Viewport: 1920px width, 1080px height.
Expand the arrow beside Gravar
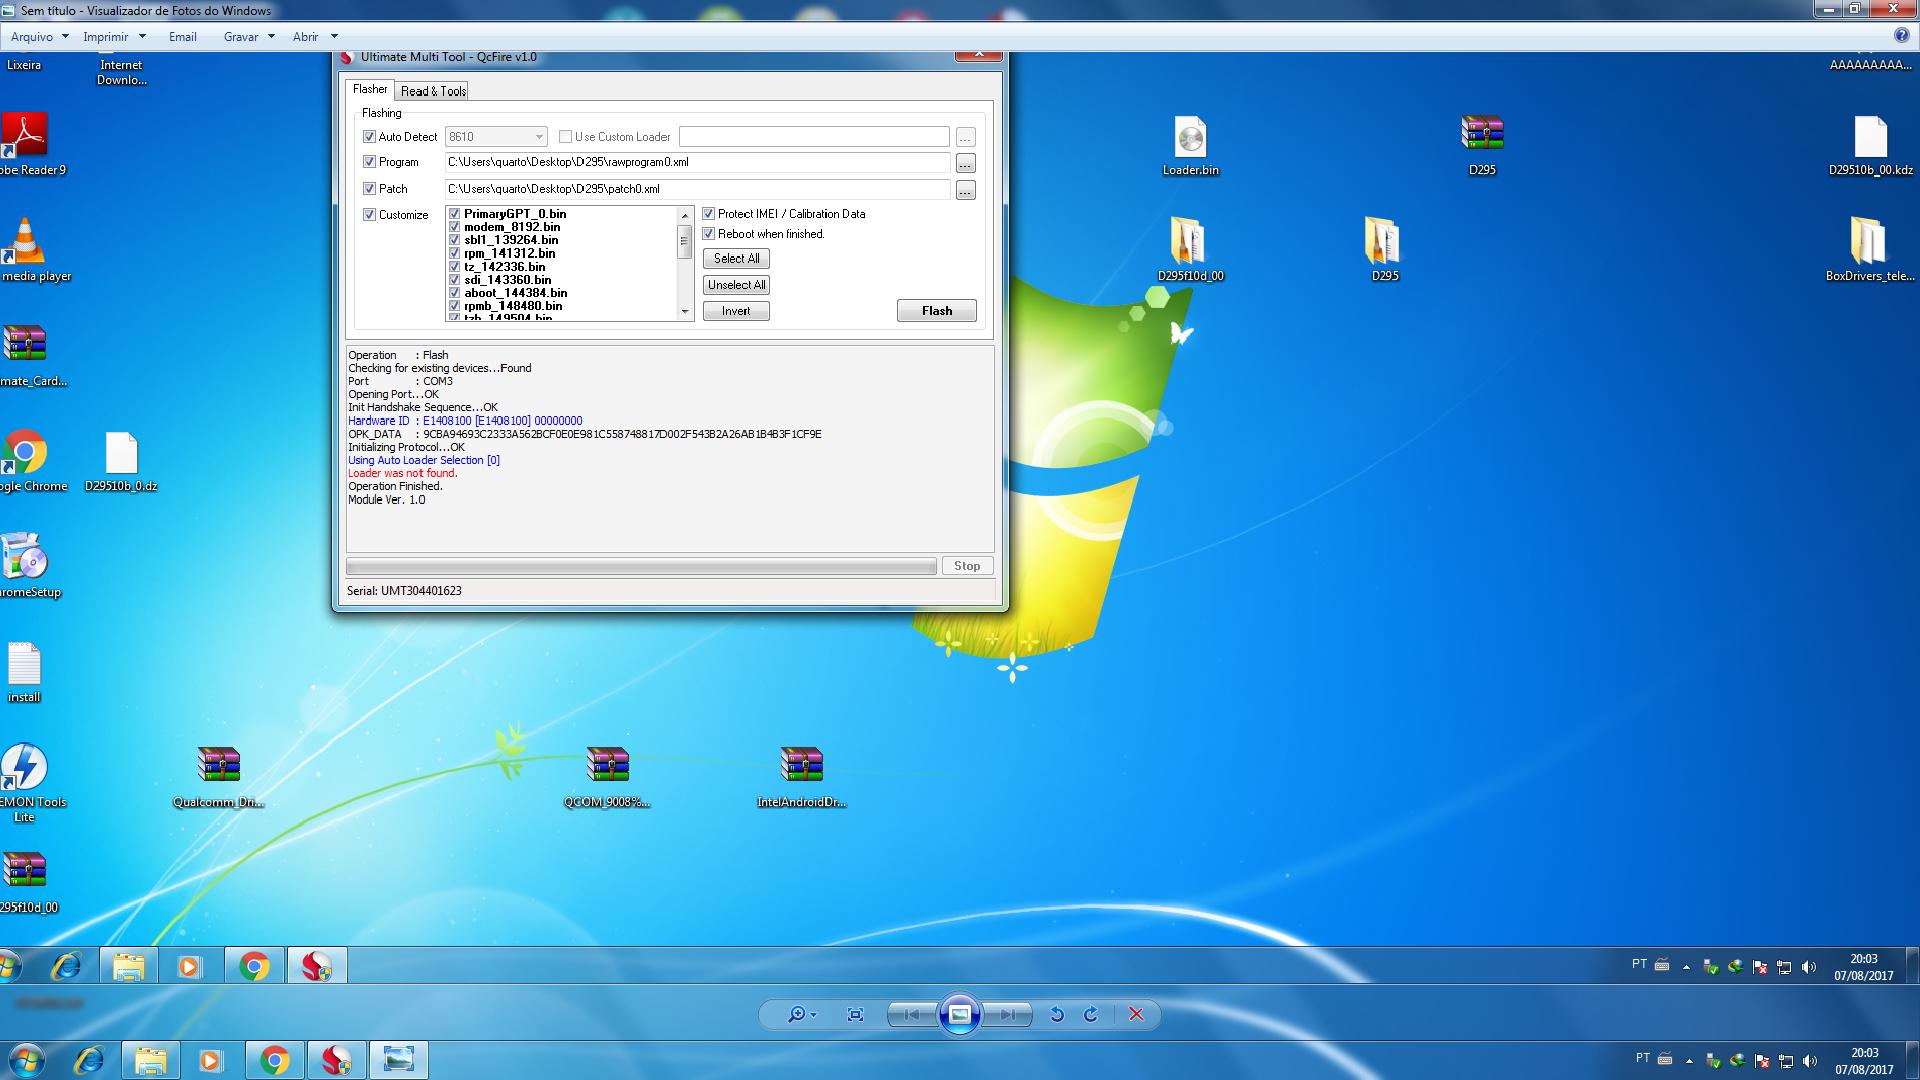[x=271, y=37]
